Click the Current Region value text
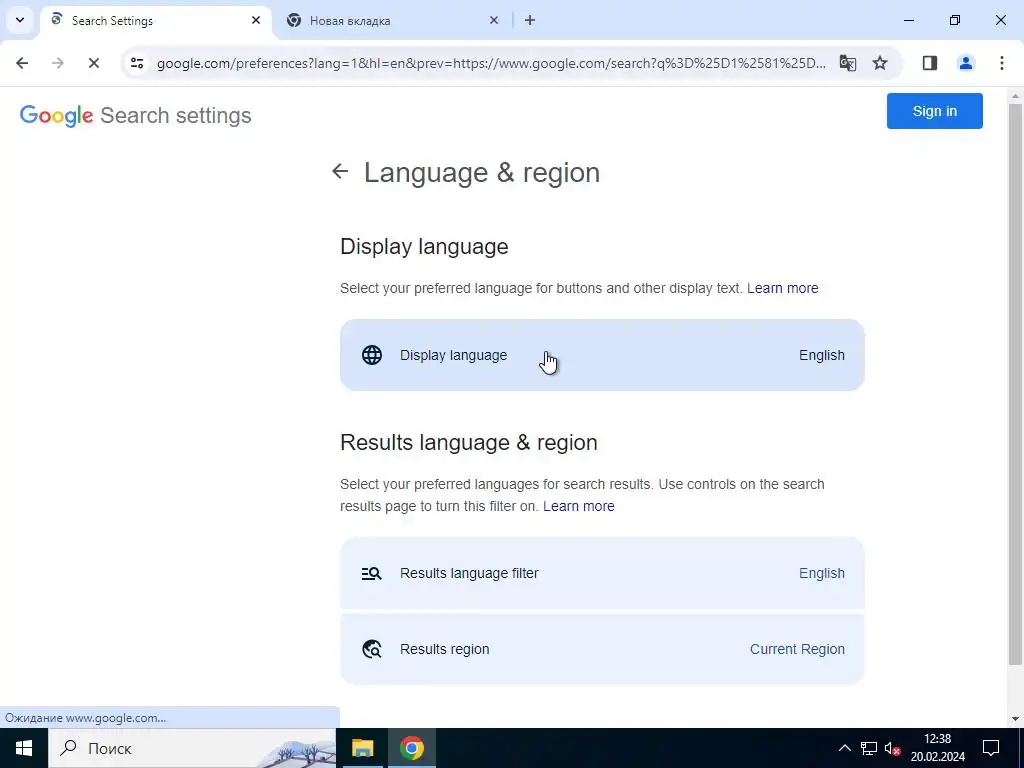 797,649
